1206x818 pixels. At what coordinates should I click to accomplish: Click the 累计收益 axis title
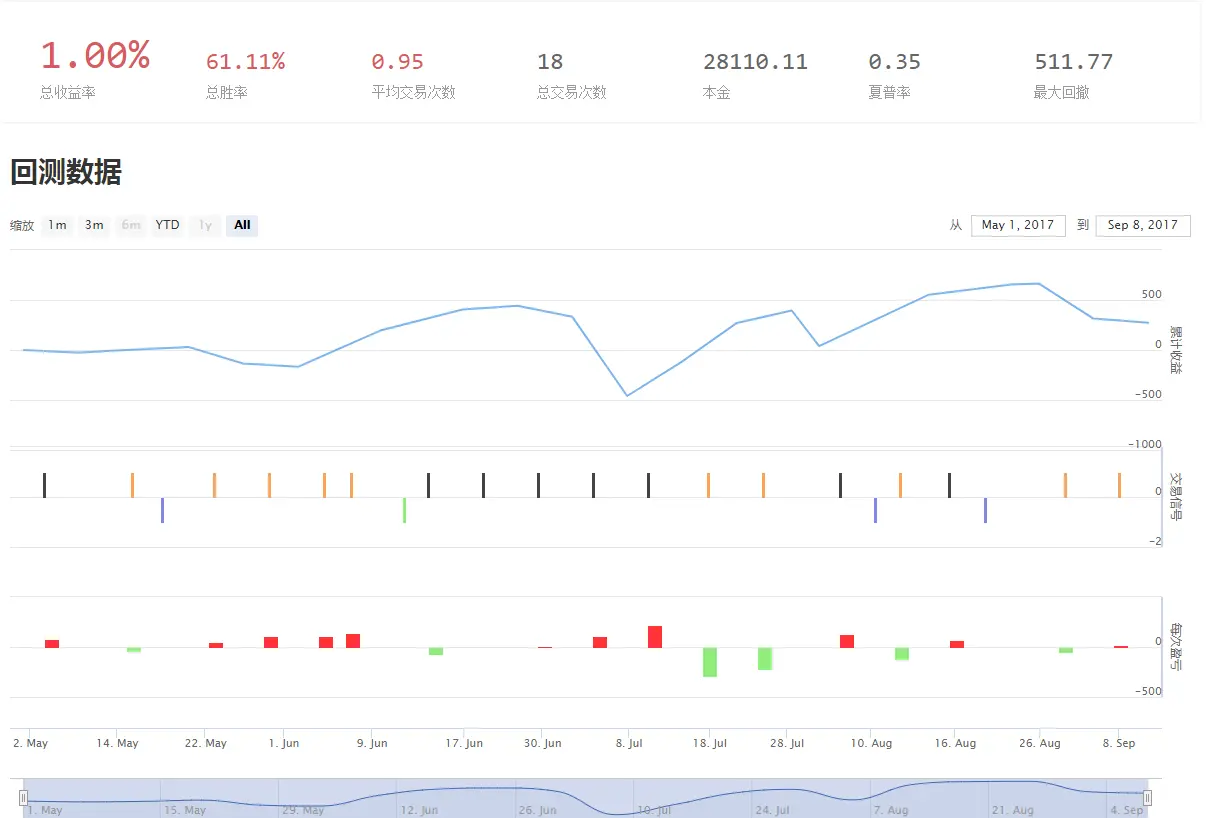pos(1176,349)
